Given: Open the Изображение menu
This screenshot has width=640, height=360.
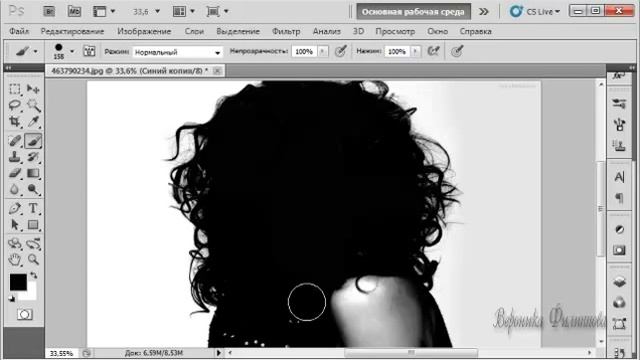Looking at the screenshot, I should [x=144, y=31].
